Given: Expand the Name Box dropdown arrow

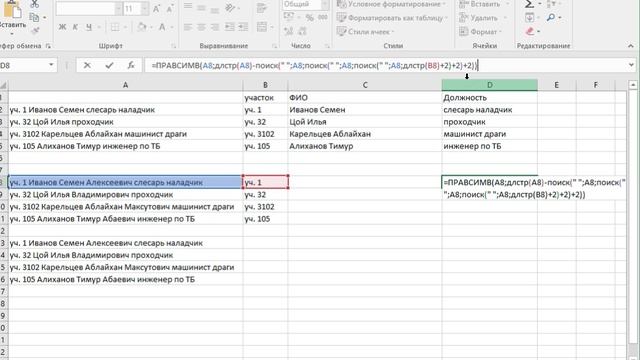Looking at the screenshot, I should click(51, 65).
